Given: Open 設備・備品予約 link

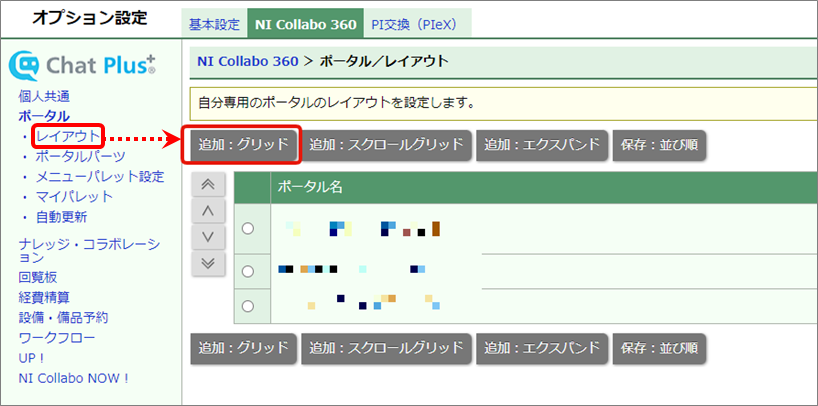Looking at the screenshot, I should [x=63, y=317].
